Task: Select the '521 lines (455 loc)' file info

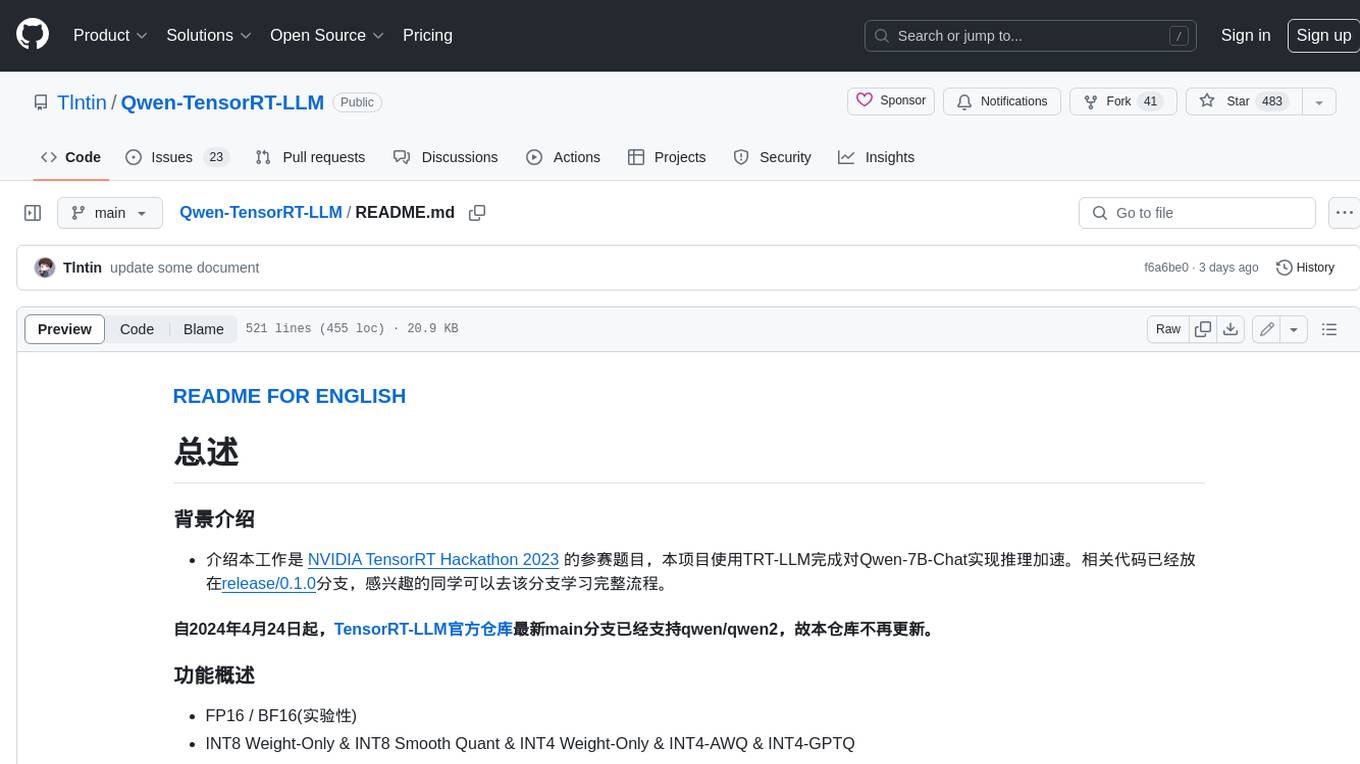Action: point(315,329)
